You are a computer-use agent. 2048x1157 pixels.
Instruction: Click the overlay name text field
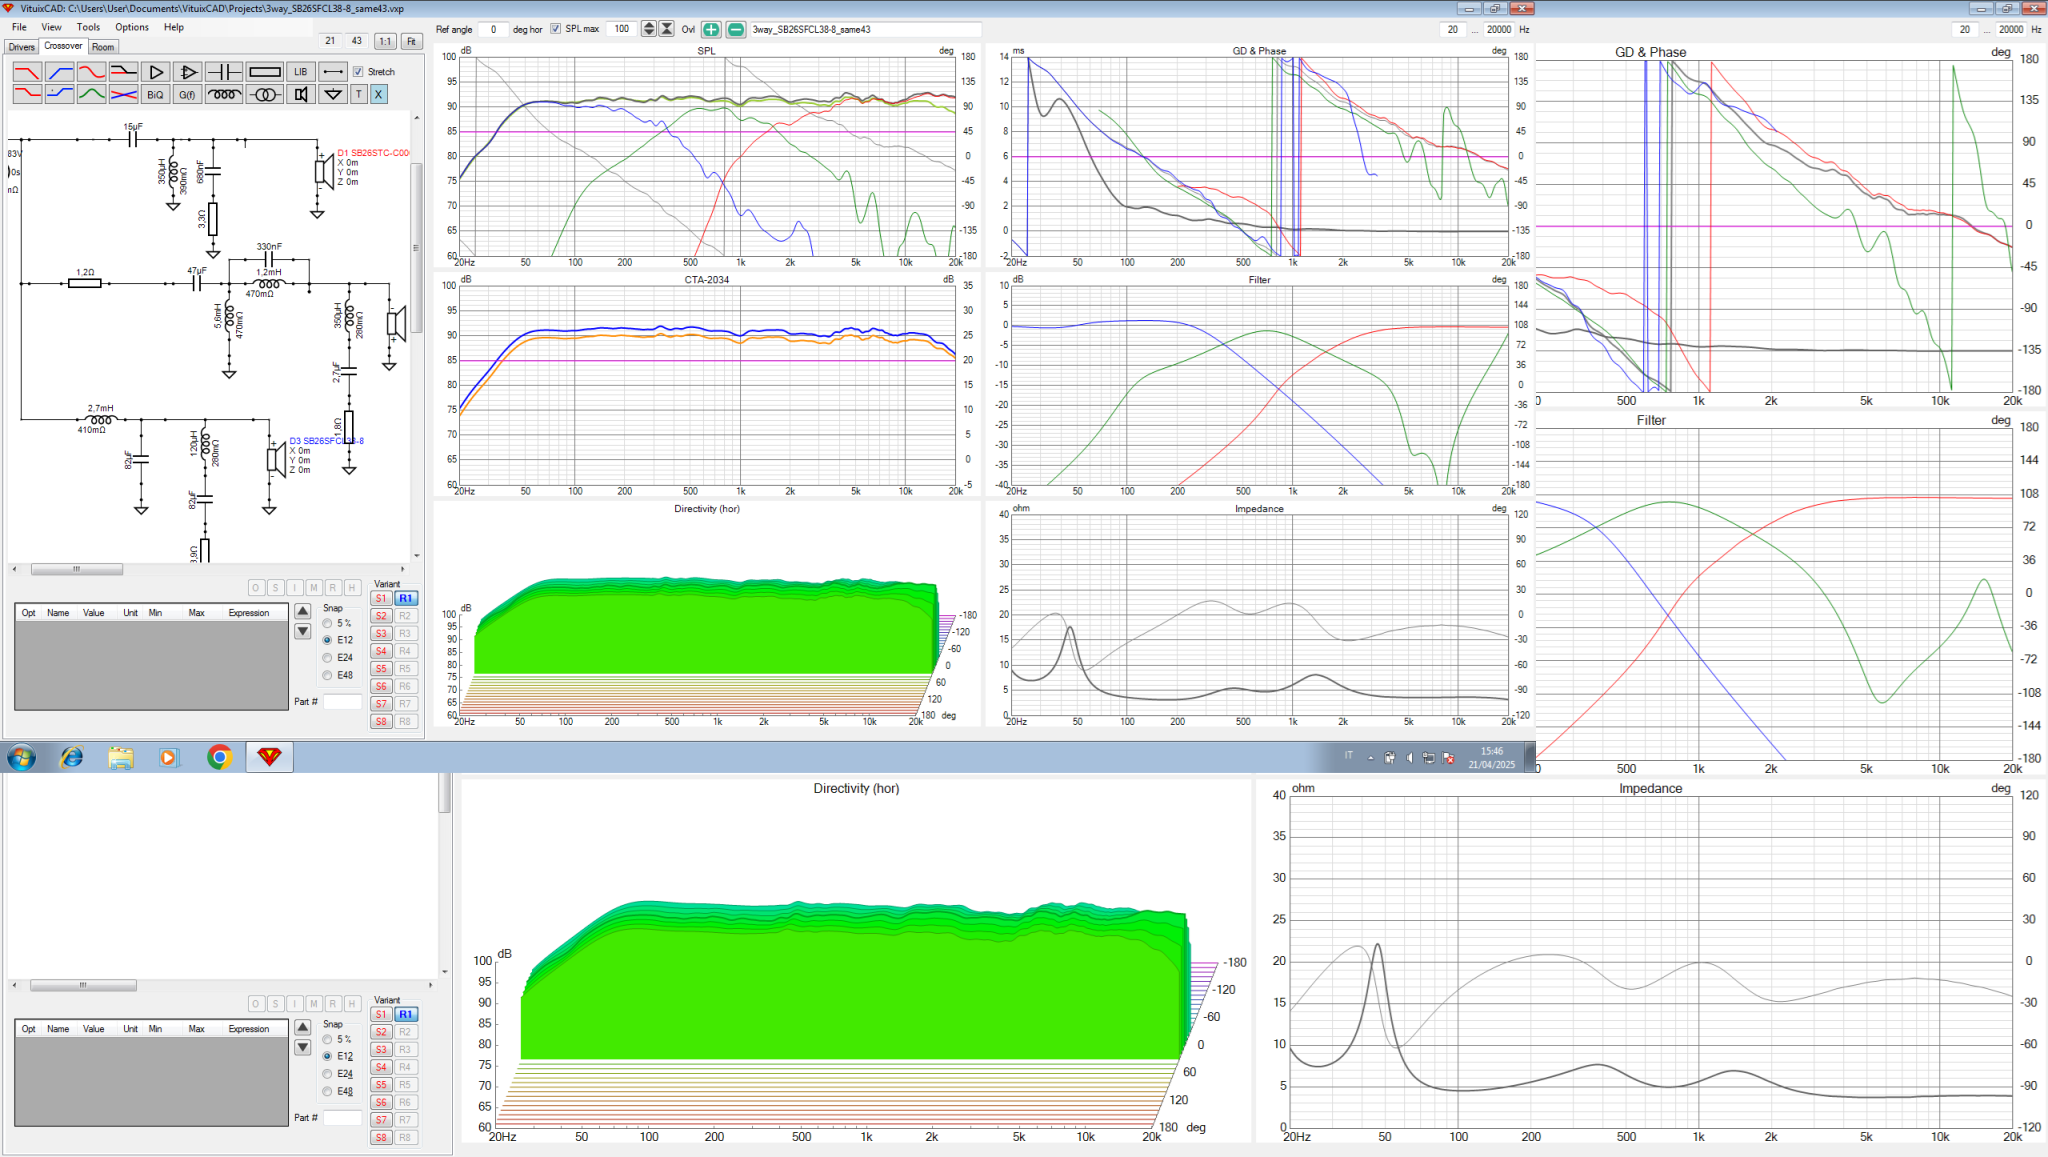pyautogui.click(x=865, y=29)
